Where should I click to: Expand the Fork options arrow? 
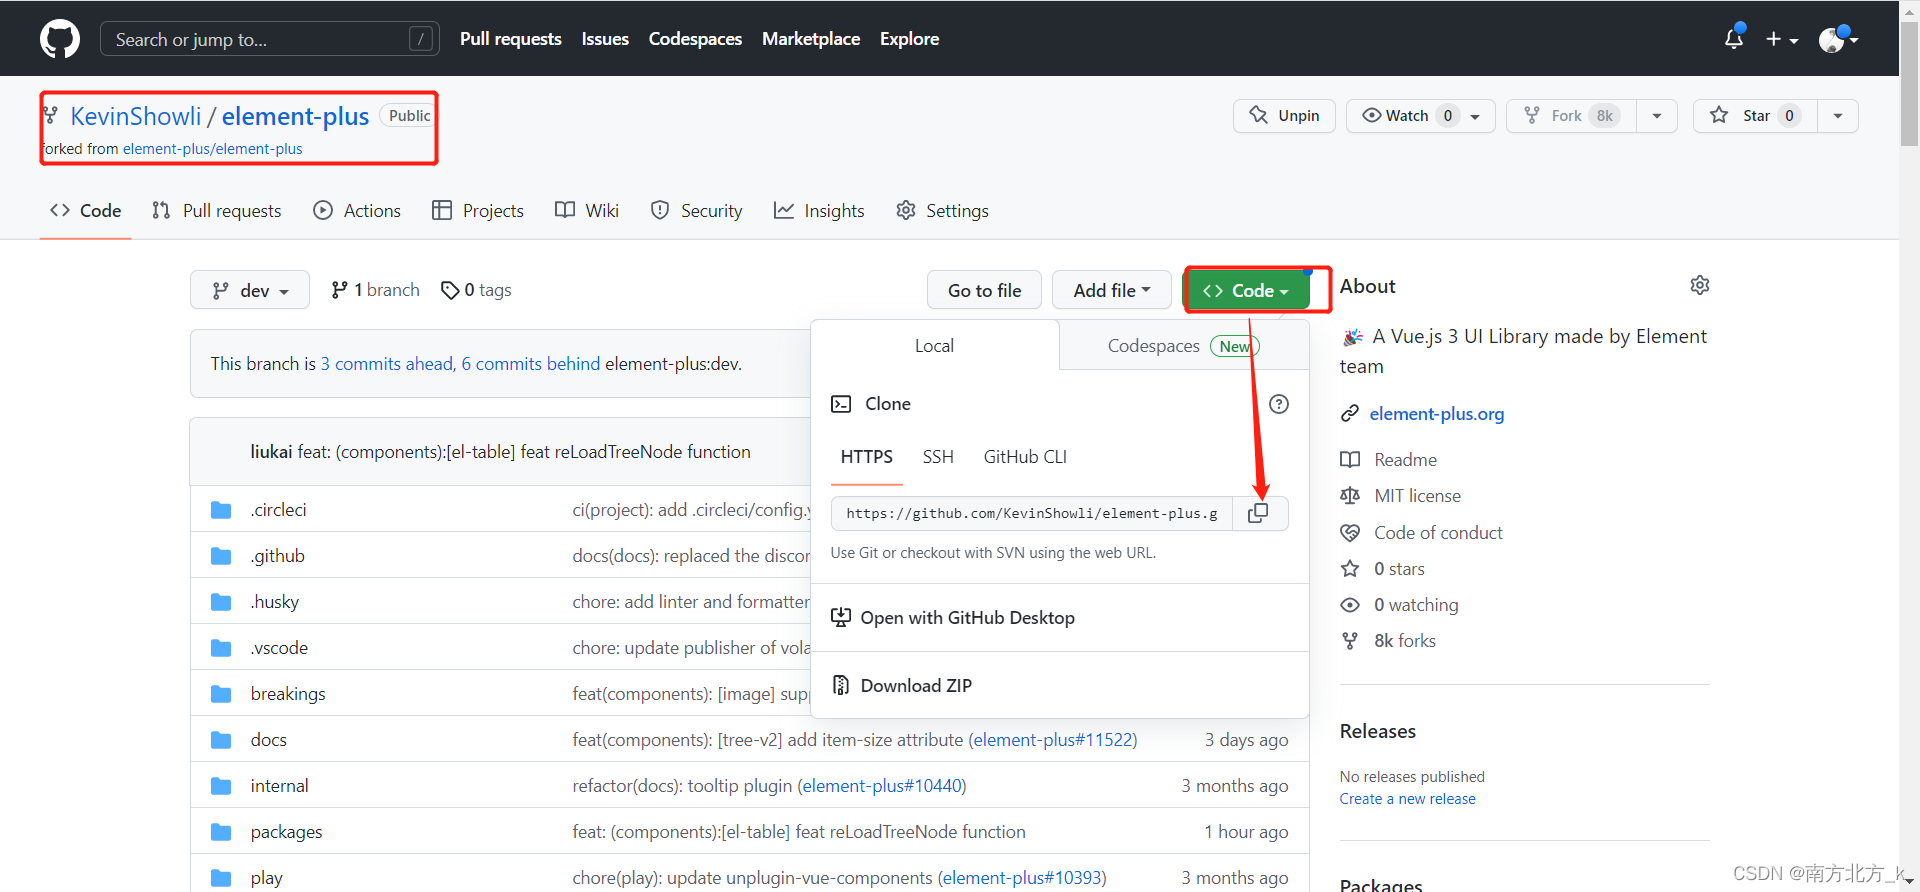click(1657, 116)
